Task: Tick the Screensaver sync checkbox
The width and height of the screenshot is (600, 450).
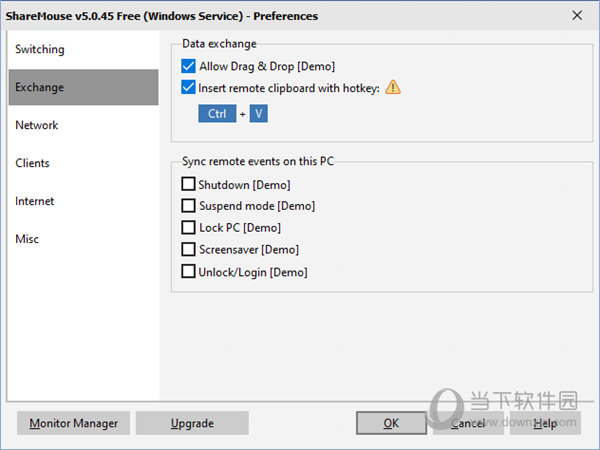Action: (189, 250)
